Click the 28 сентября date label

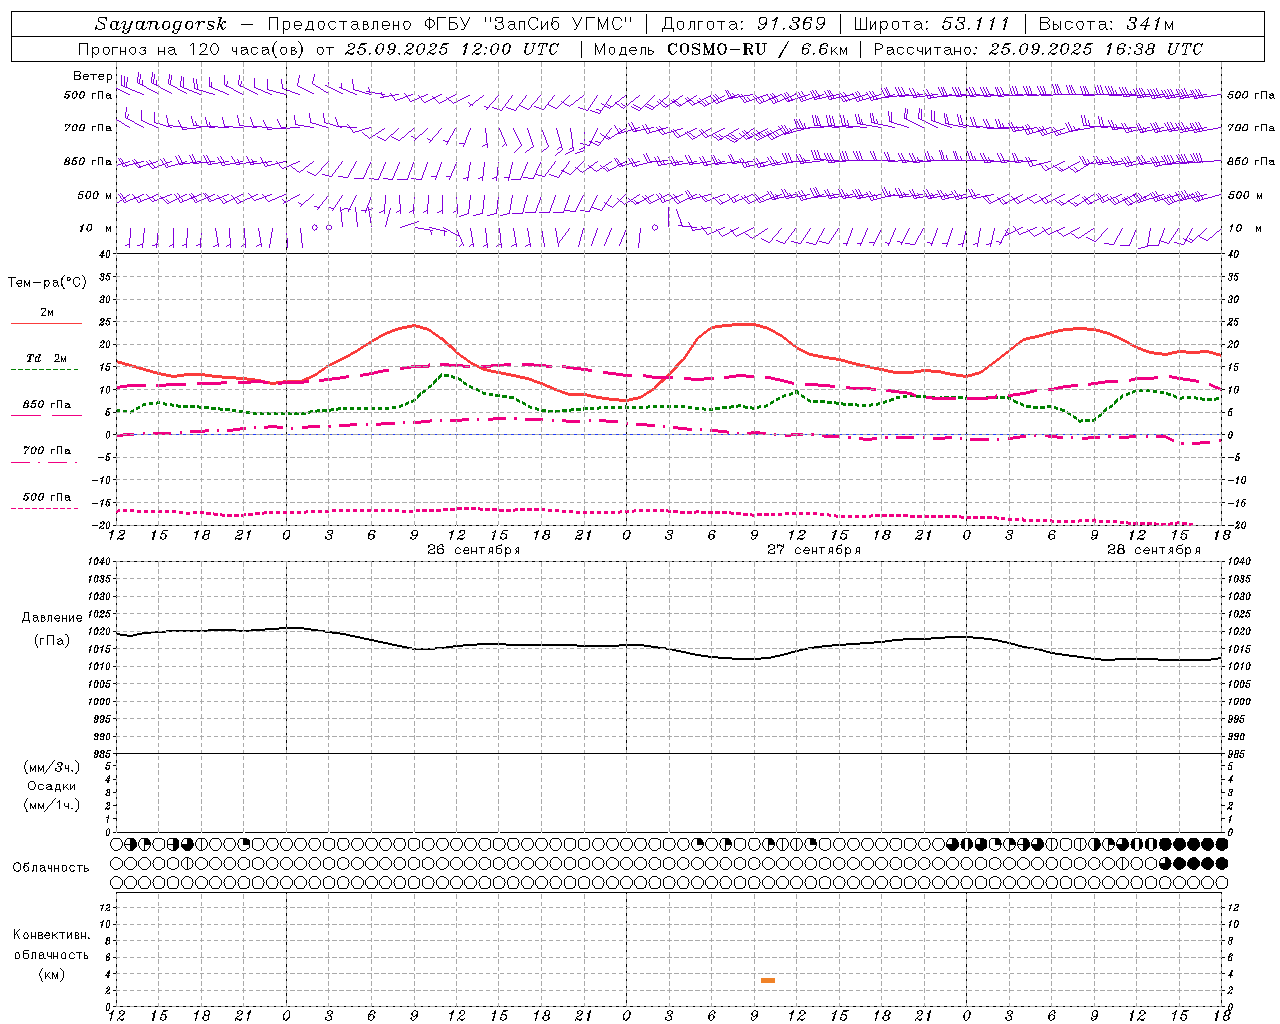pos(1153,550)
